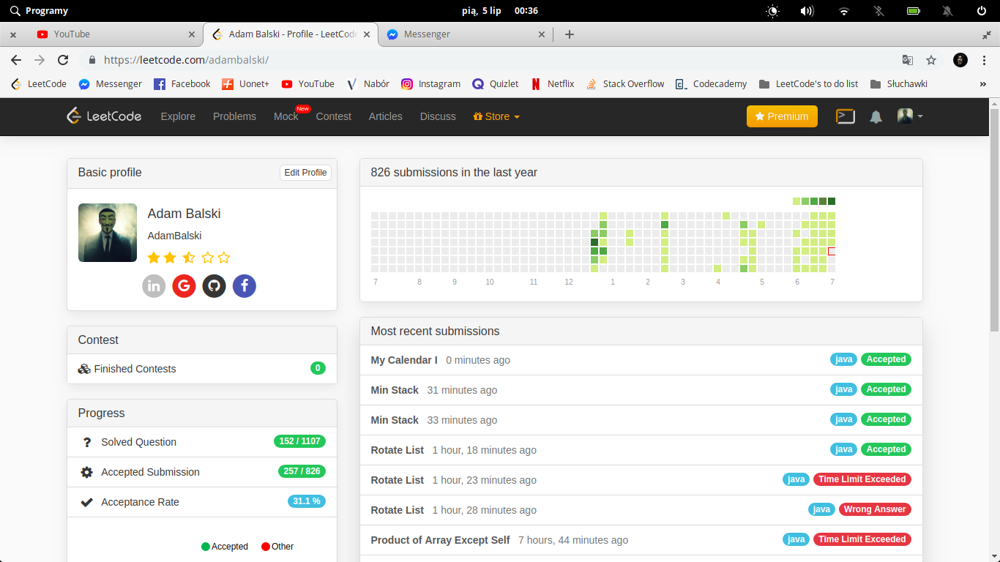Open the GitHub profile icon

click(214, 286)
